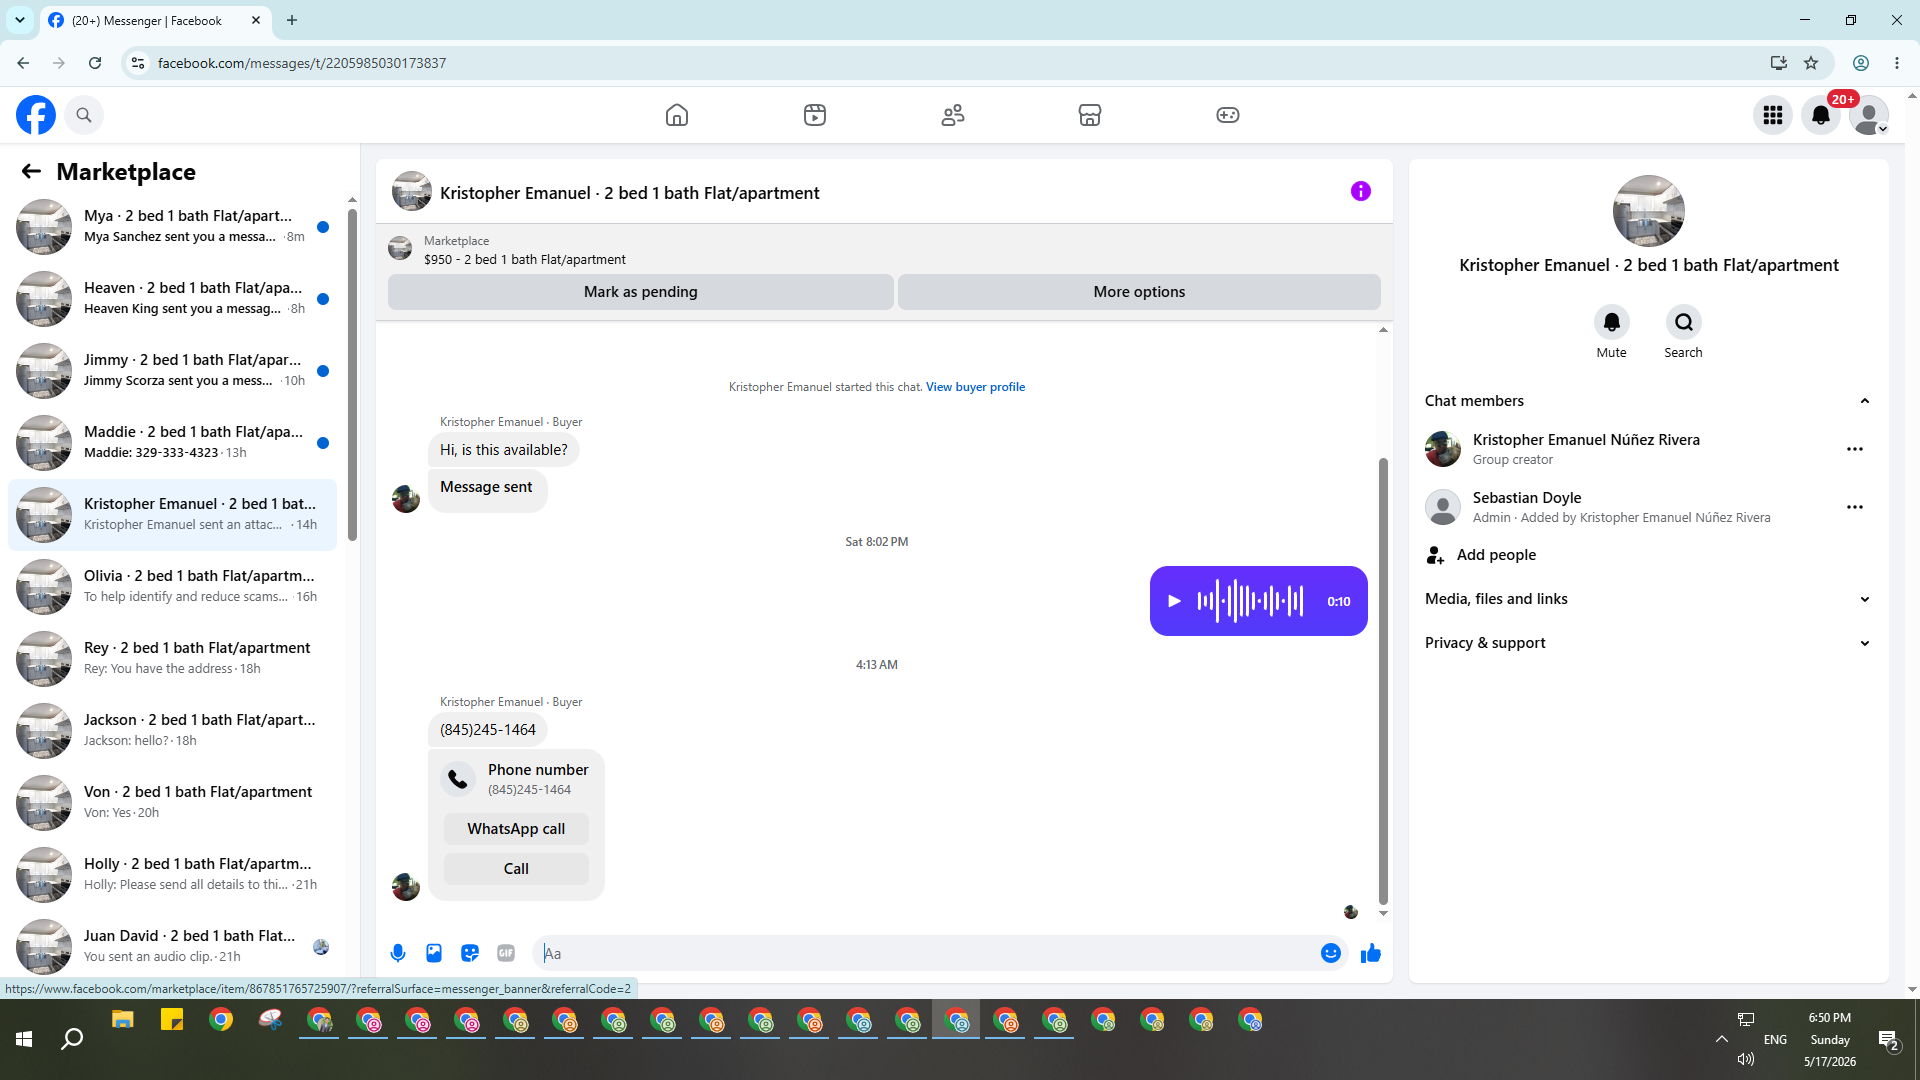1920x1080 pixels.
Task: Open the Windows notification center
Action: [x=1889, y=1040]
